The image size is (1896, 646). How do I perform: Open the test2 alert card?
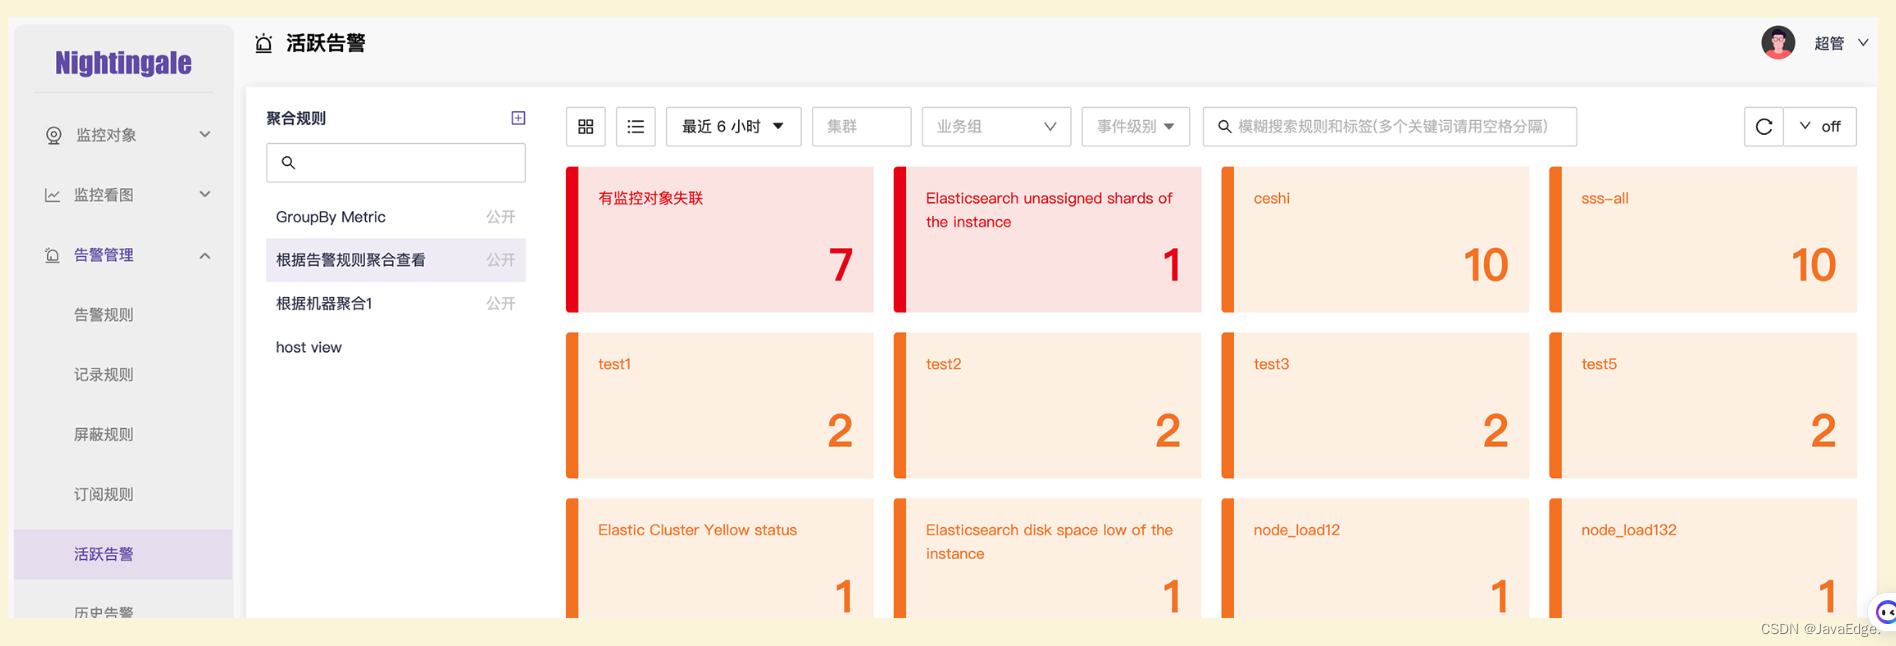[1048, 405]
